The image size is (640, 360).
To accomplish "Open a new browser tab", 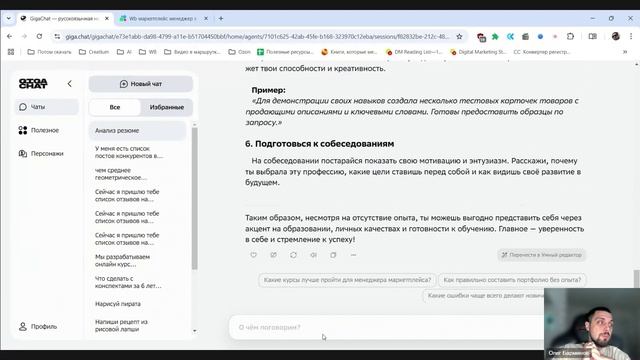I will (221, 19).
